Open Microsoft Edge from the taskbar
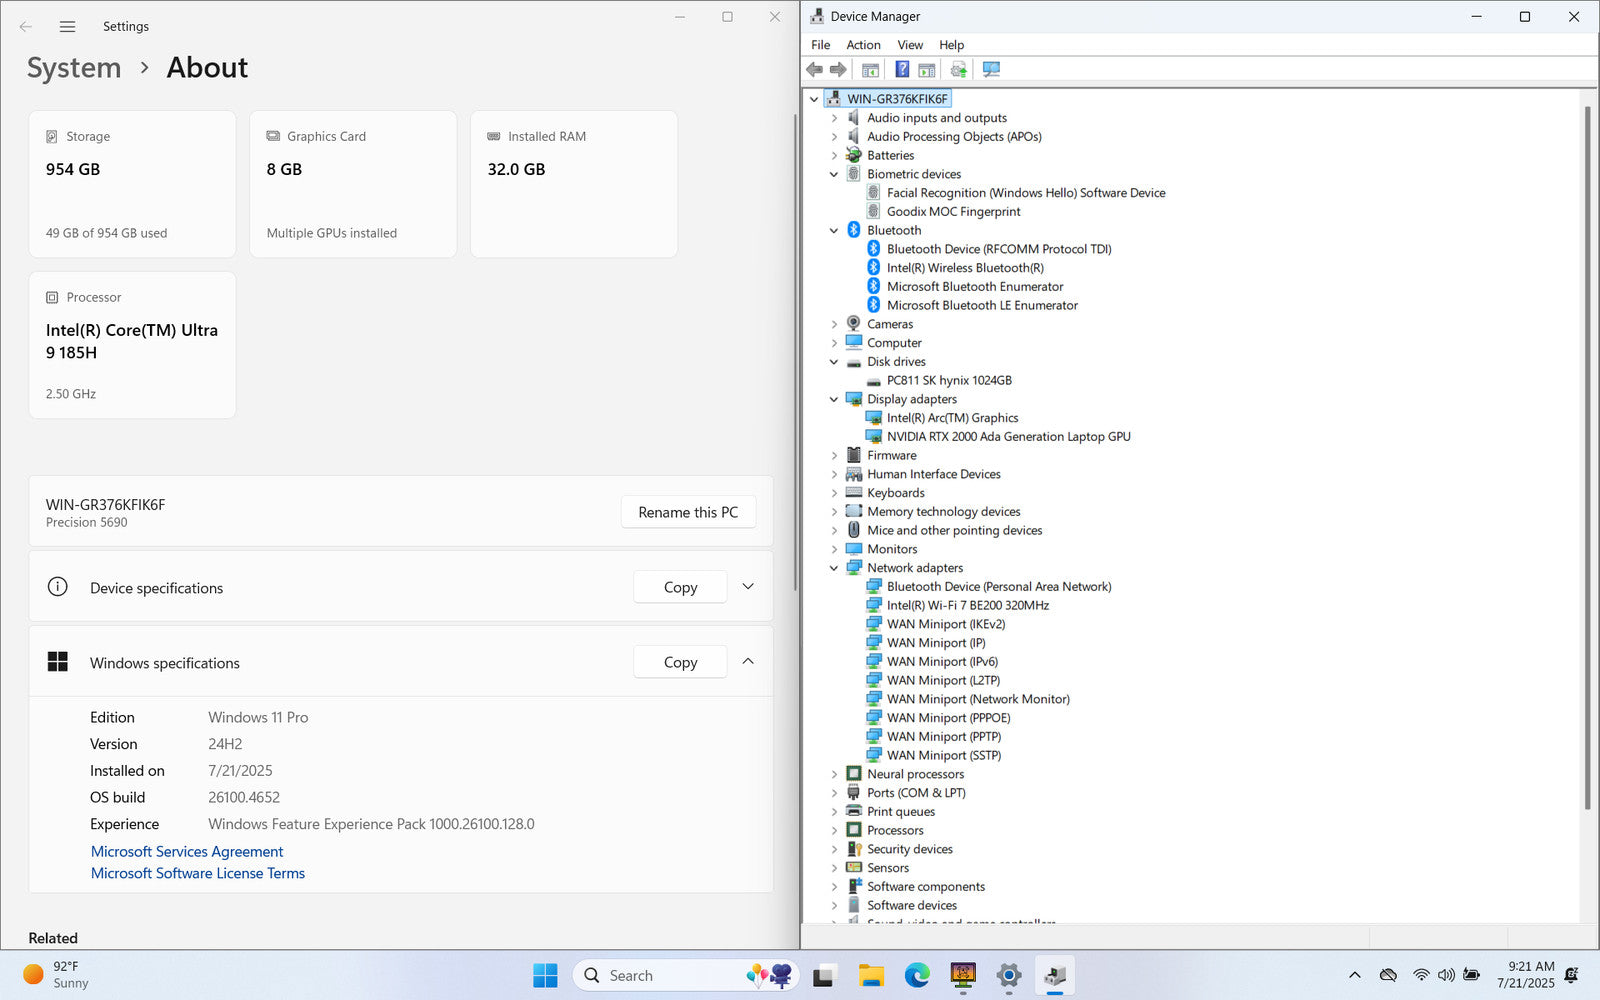The height and width of the screenshot is (1000, 1600). coord(917,975)
